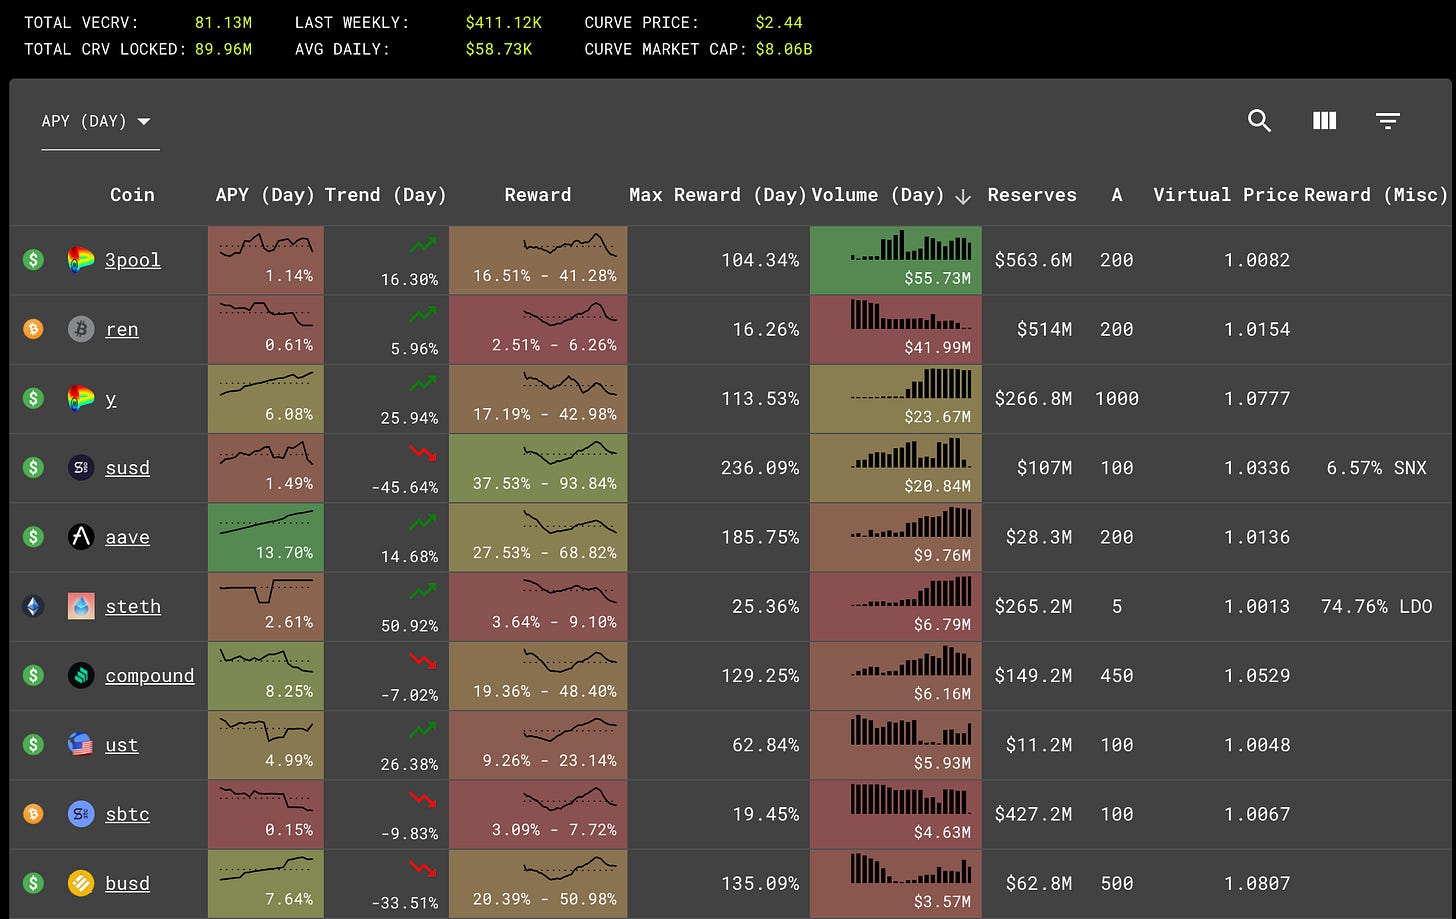Image resolution: width=1456 pixels, height=919 pixels.
Task: Click the bitcoin type icon in ren row
Action: click(x=33, y=329)
